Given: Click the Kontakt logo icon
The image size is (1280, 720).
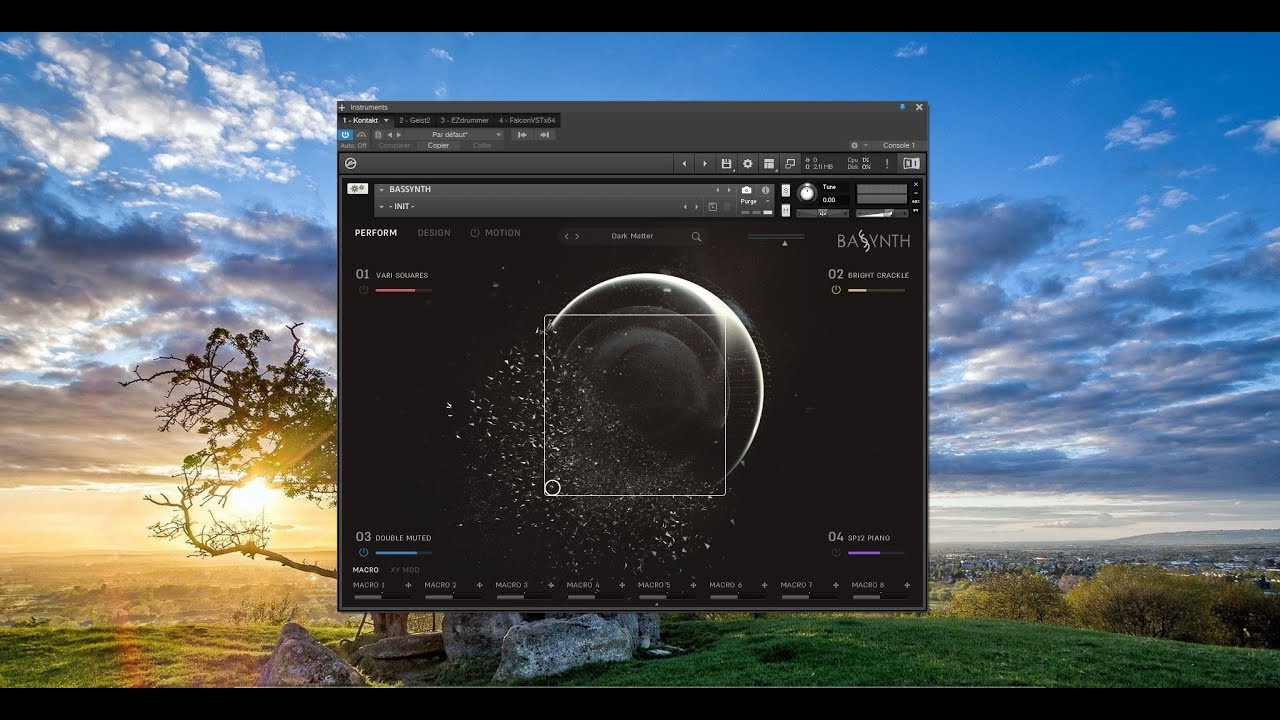Looking at the screenshot, I should 350,163.
